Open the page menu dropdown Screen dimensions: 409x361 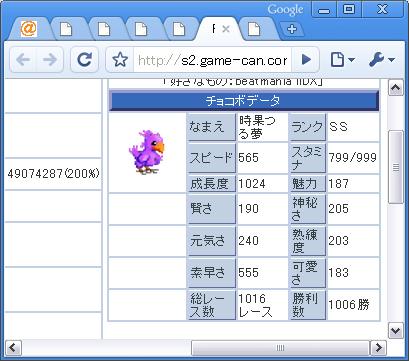[x=343, y=60]
